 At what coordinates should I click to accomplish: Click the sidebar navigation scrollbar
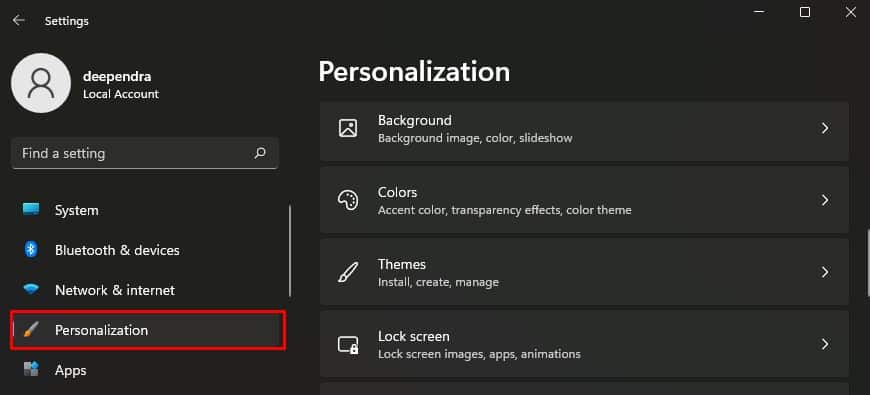[290, 251]
